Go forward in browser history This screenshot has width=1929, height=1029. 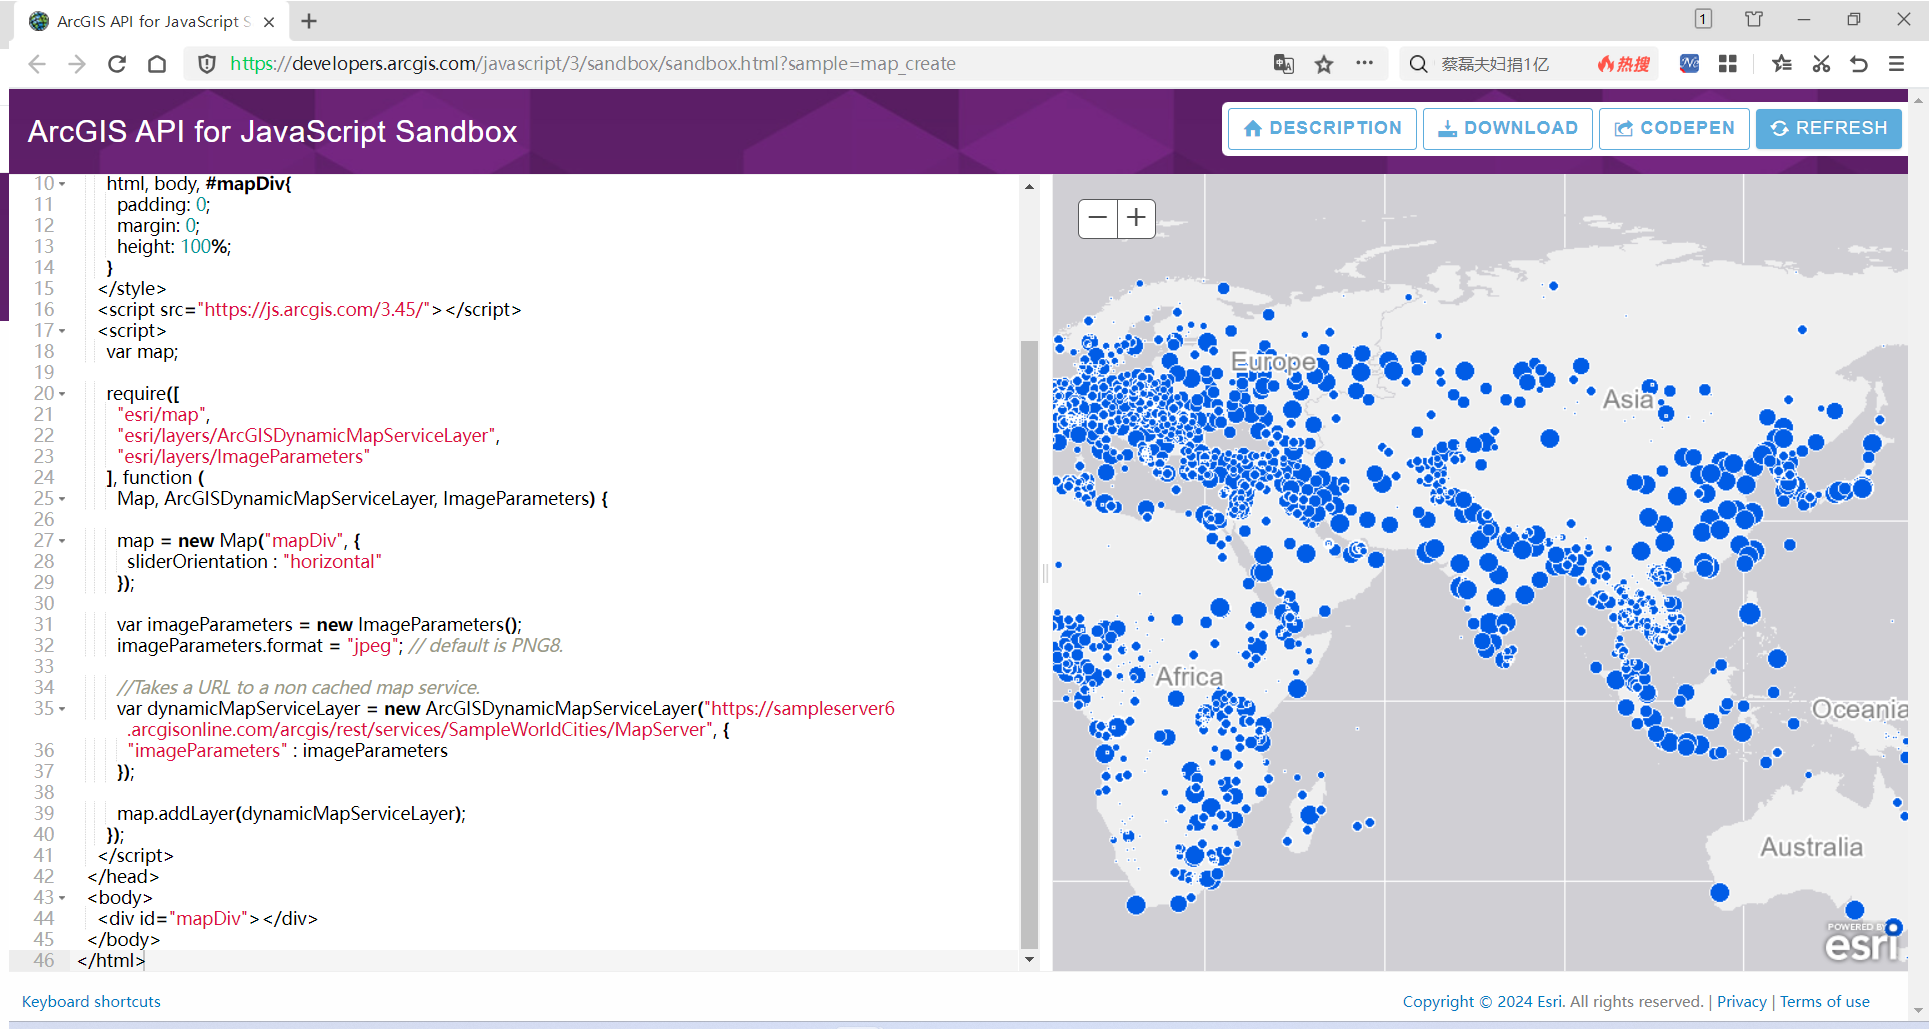pyautogui.click(x=77, y=64)
